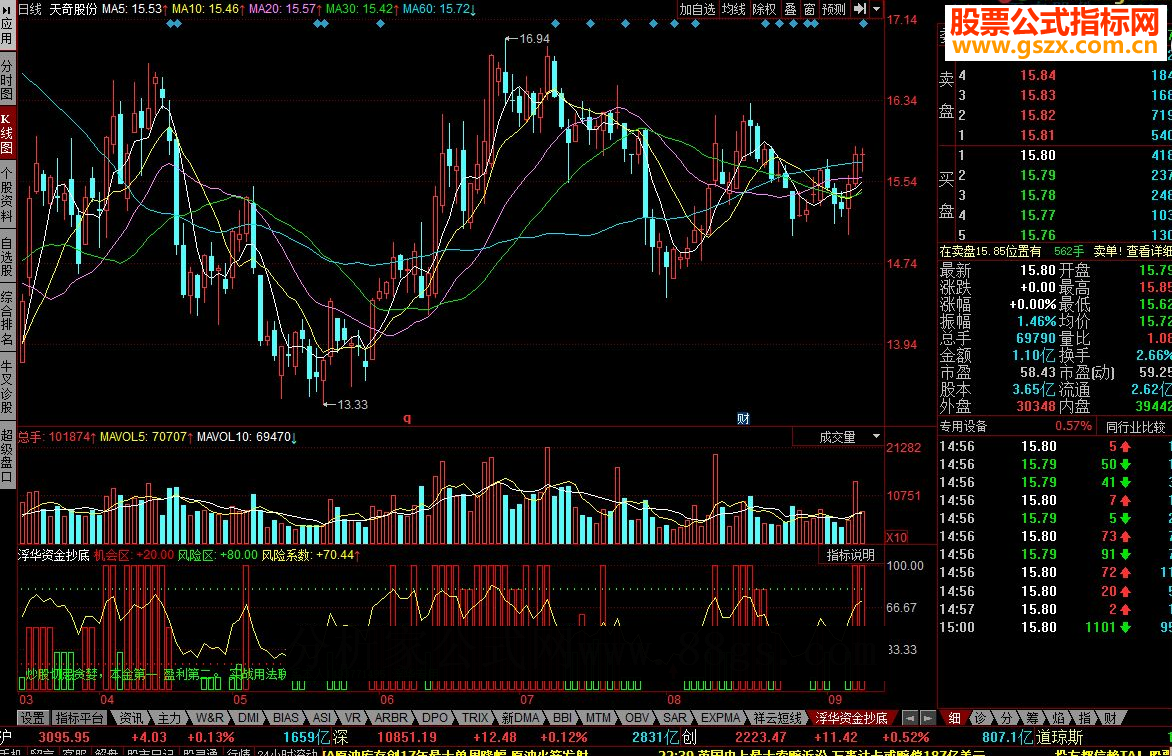Select the BIAS indicator tab
Screen dimensions: 1172x756
(x=286, y=718)
